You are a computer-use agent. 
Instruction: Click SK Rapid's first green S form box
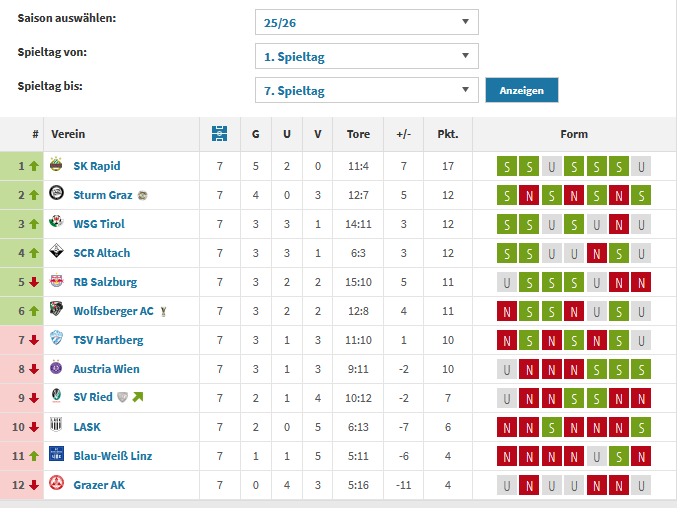507,166
